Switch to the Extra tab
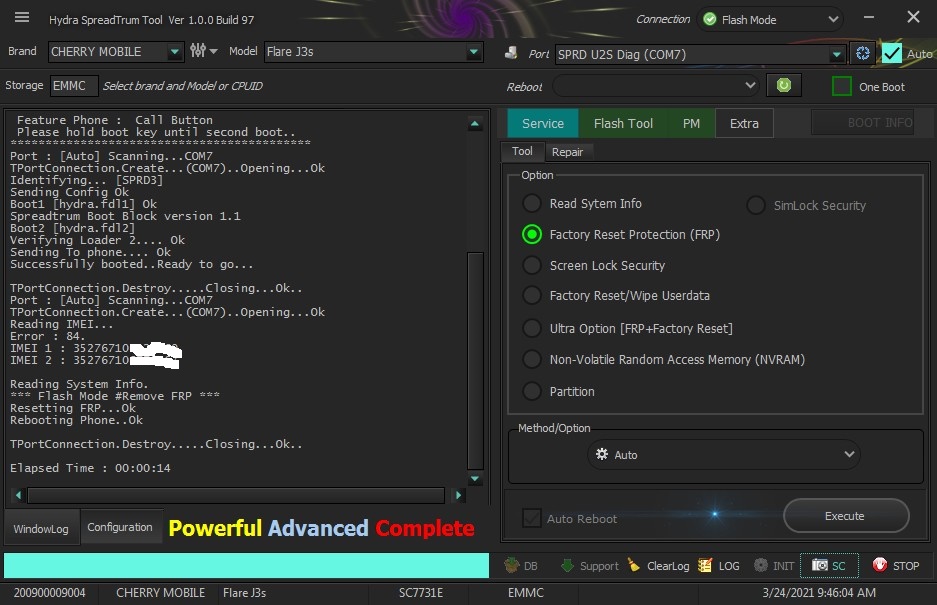Image resolution: width=937 pixels, height=605 pixels. click(744, 123)
